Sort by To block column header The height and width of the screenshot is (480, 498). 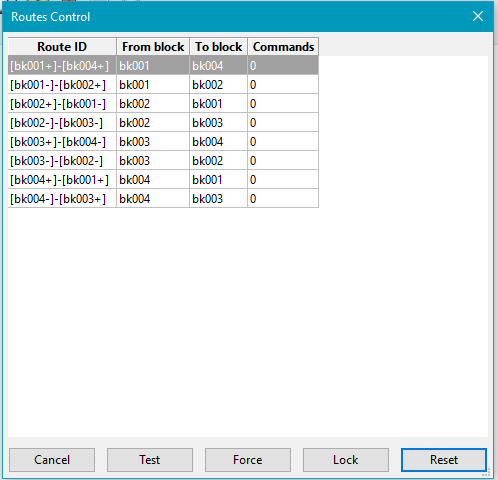[218, 47]
